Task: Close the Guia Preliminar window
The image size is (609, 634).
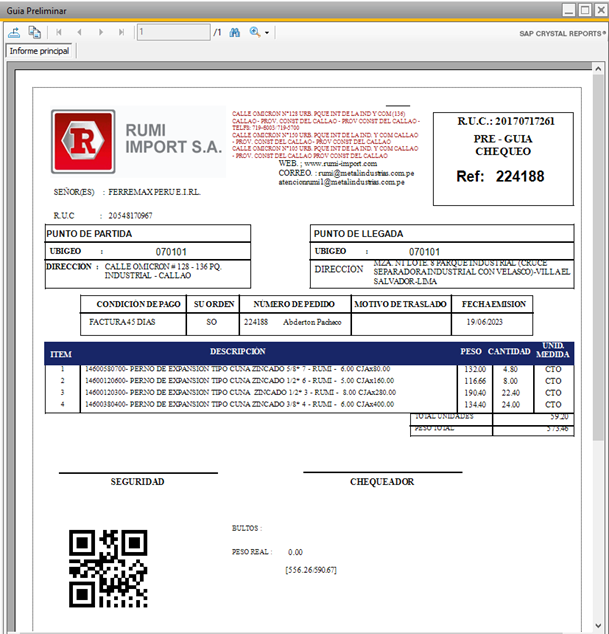Action: (601, 10)
